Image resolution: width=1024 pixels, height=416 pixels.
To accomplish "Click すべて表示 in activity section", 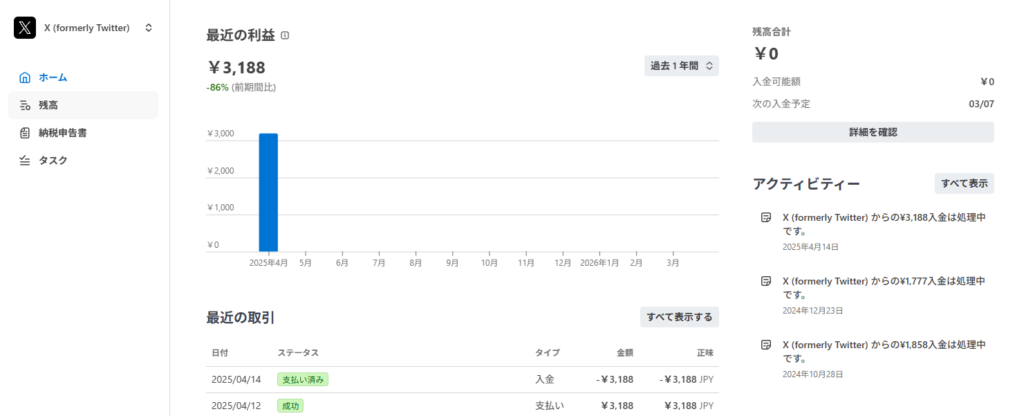I will click(964, 184).
